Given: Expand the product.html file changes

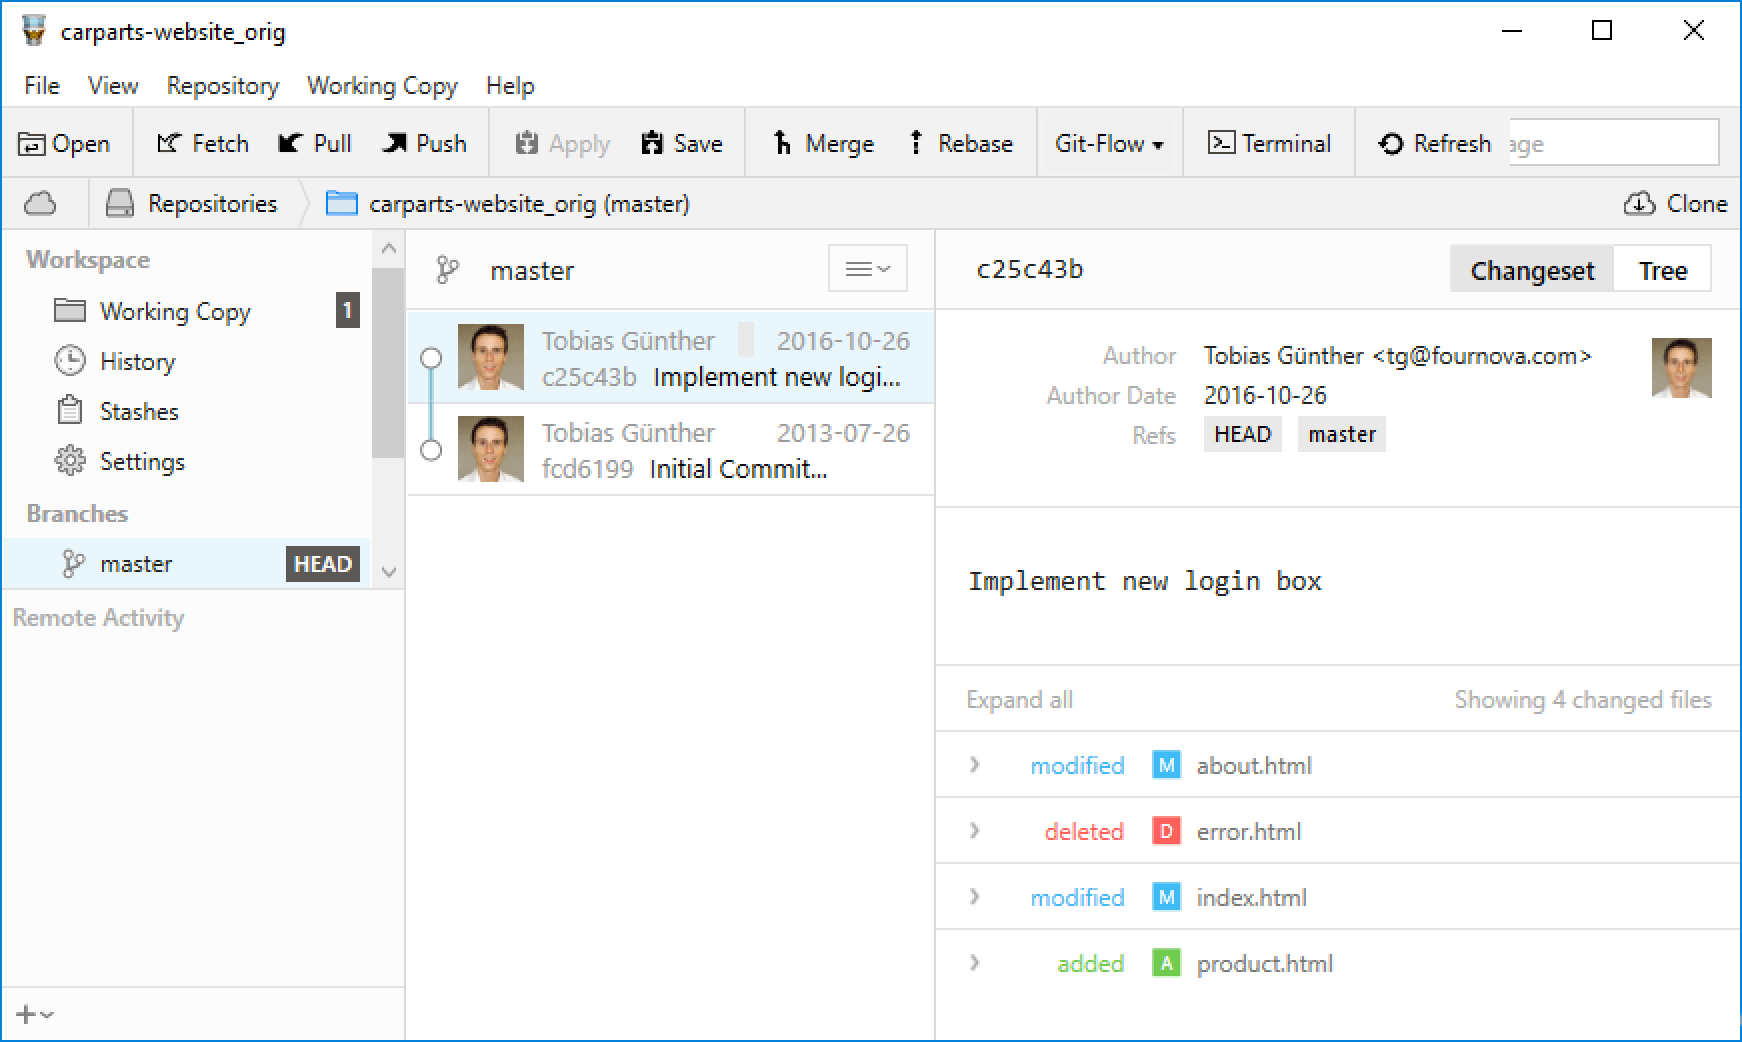Looking at the screenshot, I should (x=975, y=964).
